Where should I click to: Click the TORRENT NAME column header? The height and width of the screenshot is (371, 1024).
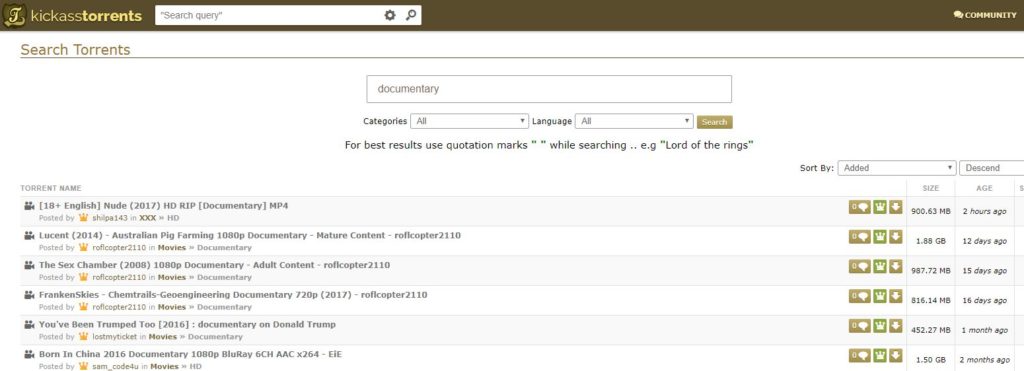pyautogui.click(x=51, y=188)
